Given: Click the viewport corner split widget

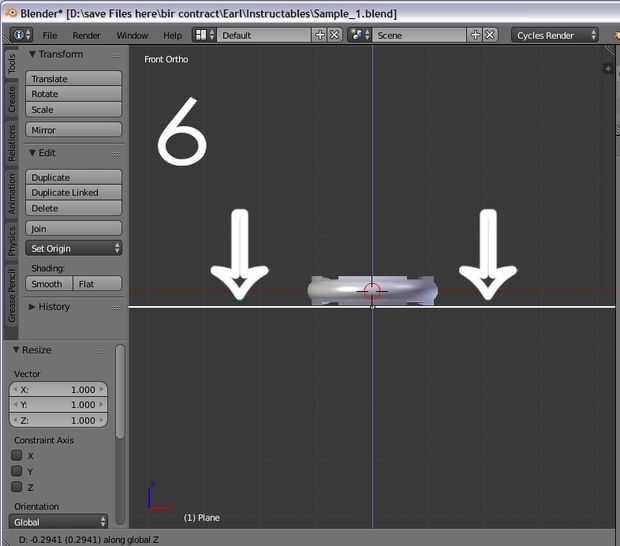Looking at the screenshot, I should pyautogui.click(x=609, y=50).
